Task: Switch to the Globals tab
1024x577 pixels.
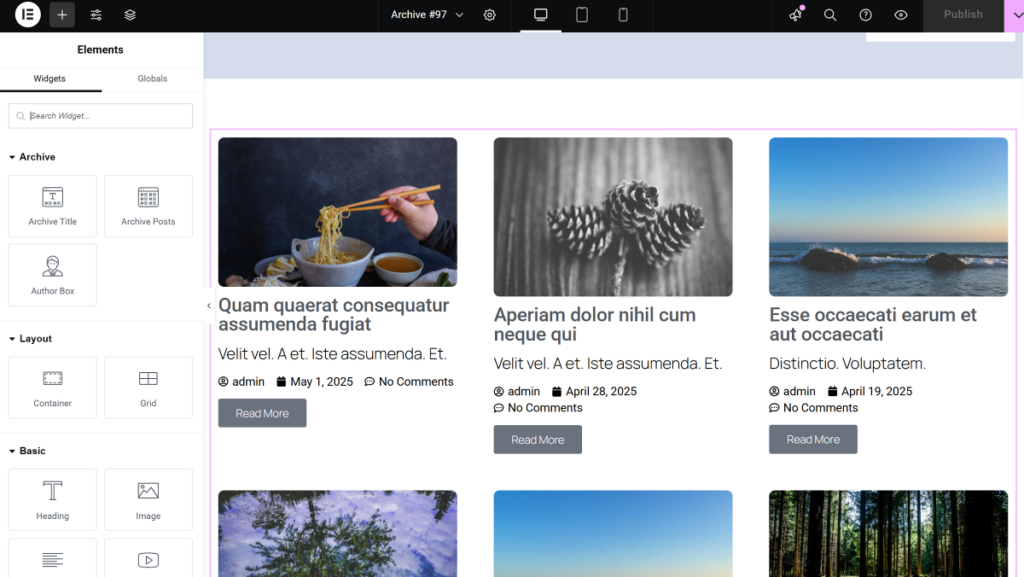Action: (x=152, y=78)
